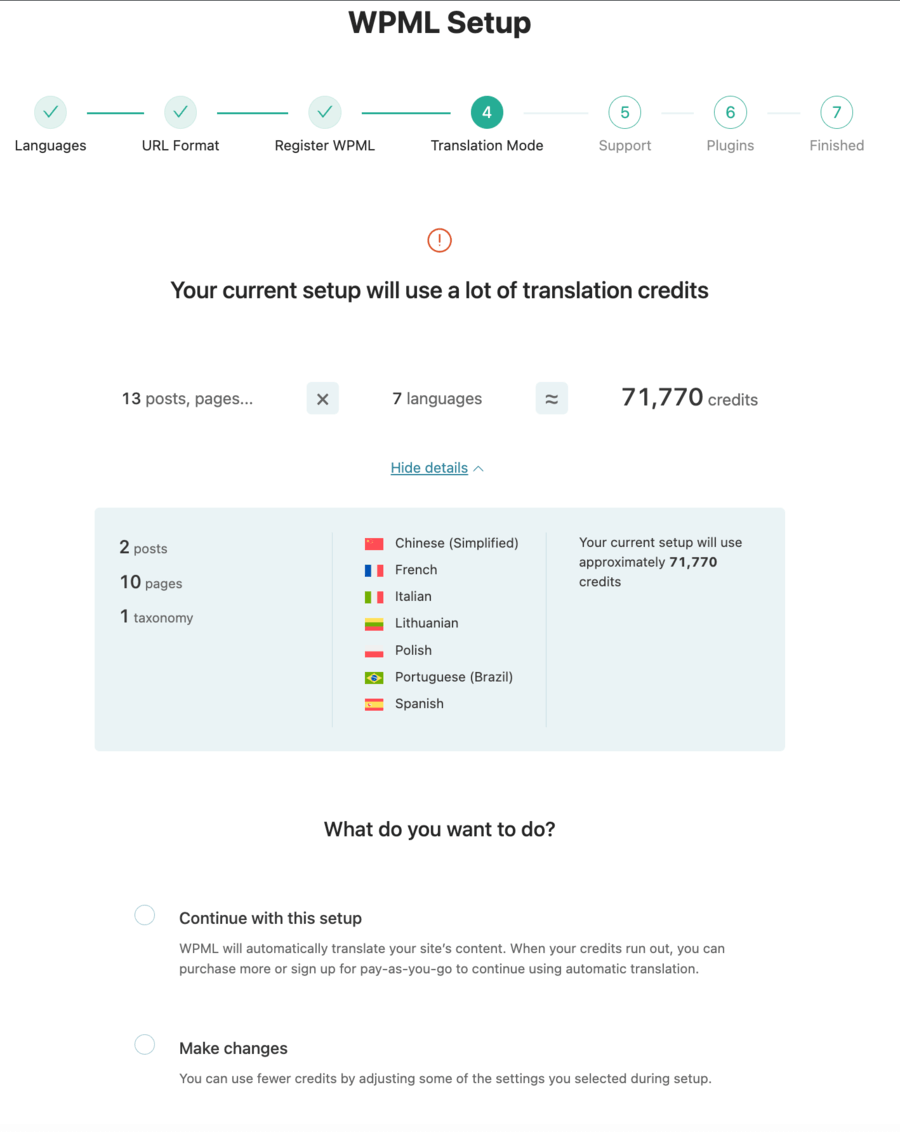Click the approximately-equals icon box
Screen dimensions: 900x1132
coord(551,399)
